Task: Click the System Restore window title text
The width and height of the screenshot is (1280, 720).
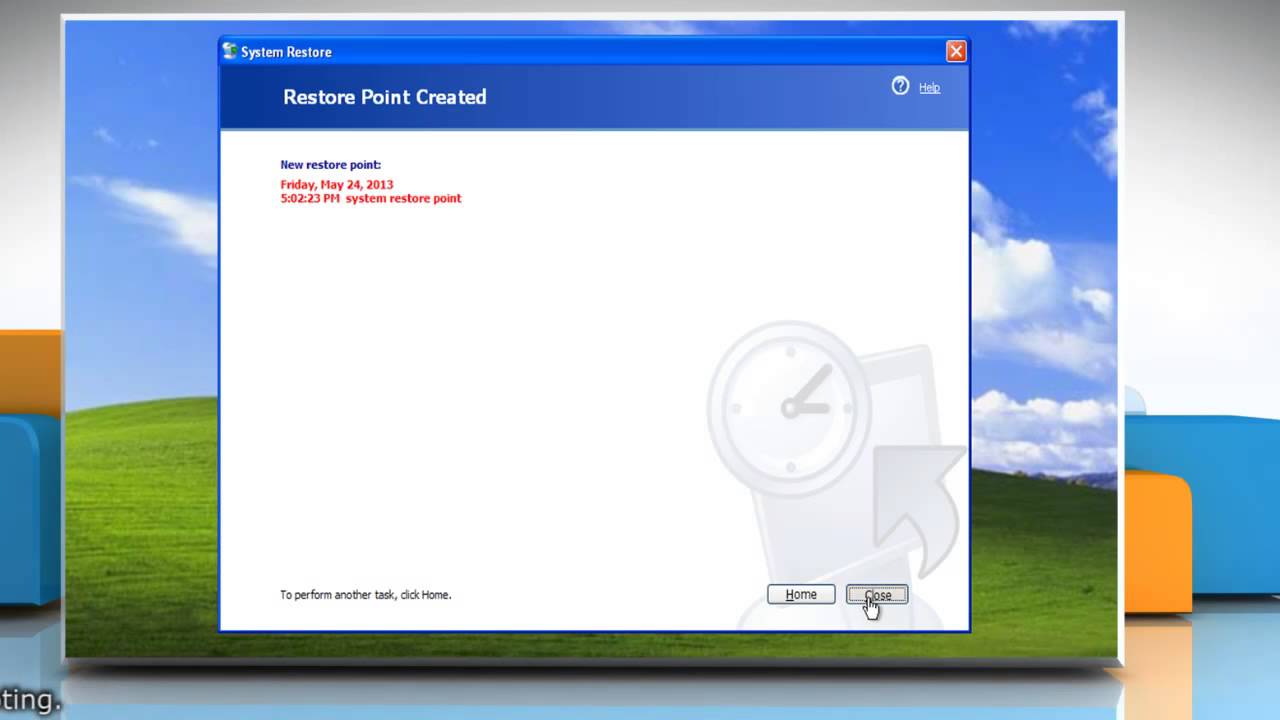Action: tap(286, 52)
